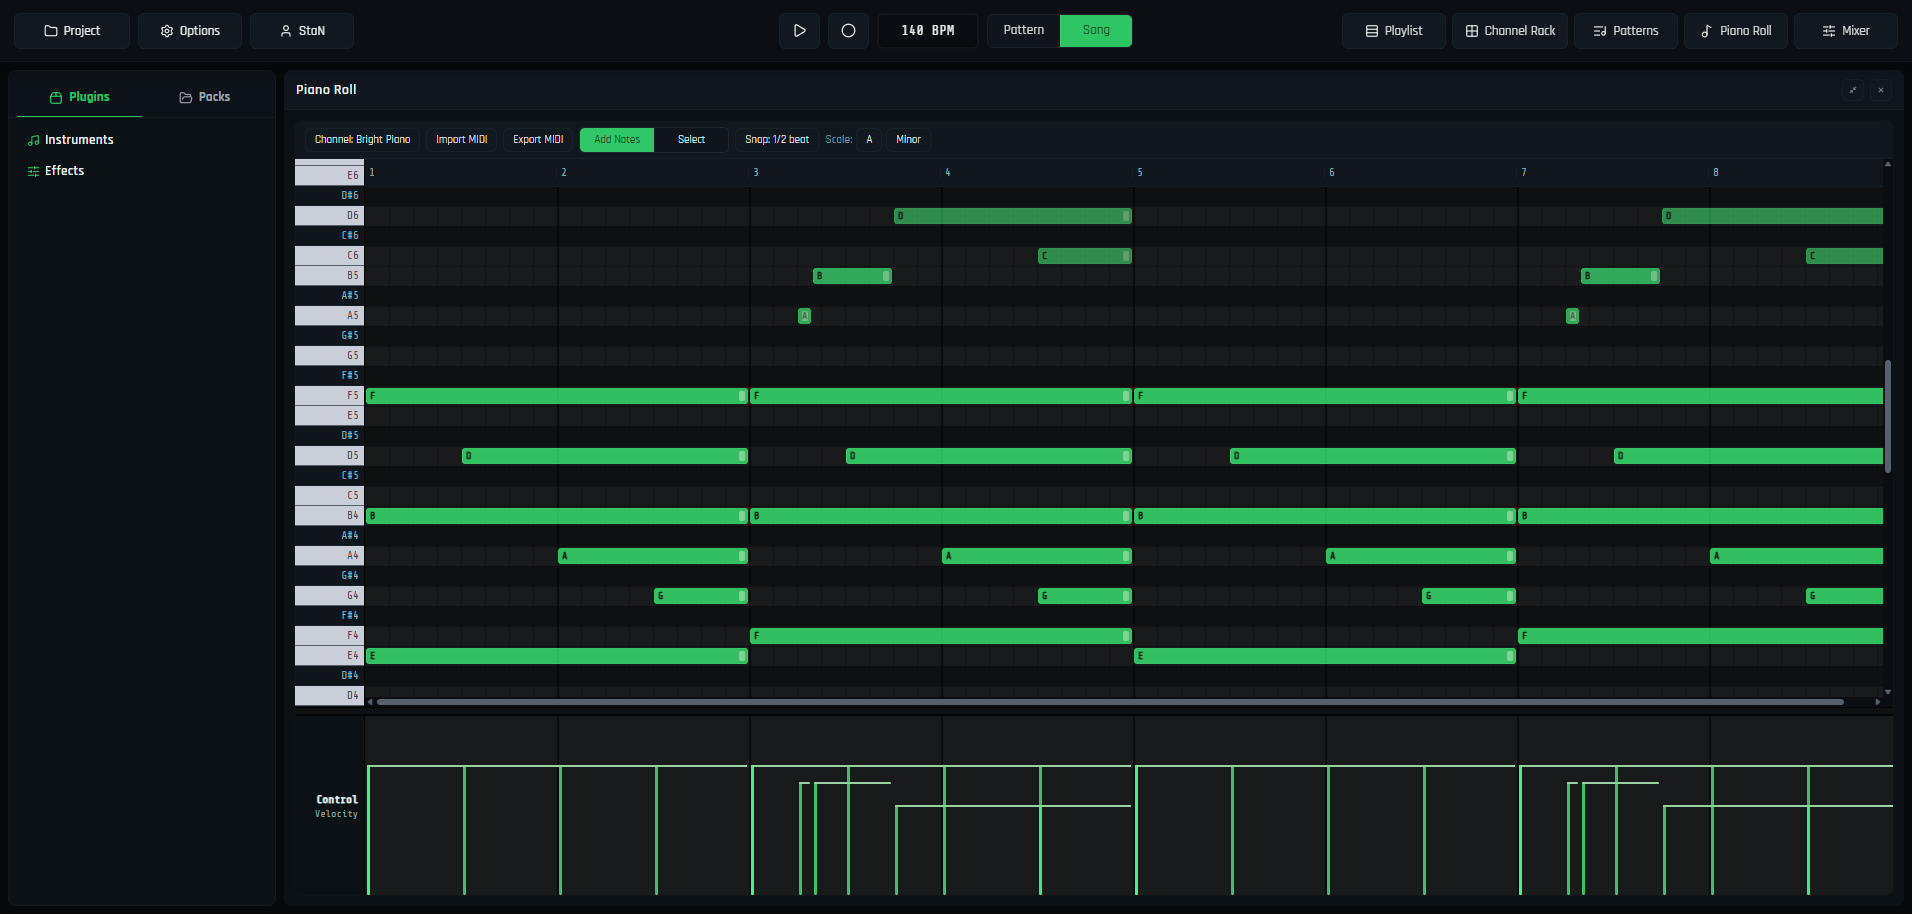Select the Plugins tab
1912x914 pixels.
[80, 97]
